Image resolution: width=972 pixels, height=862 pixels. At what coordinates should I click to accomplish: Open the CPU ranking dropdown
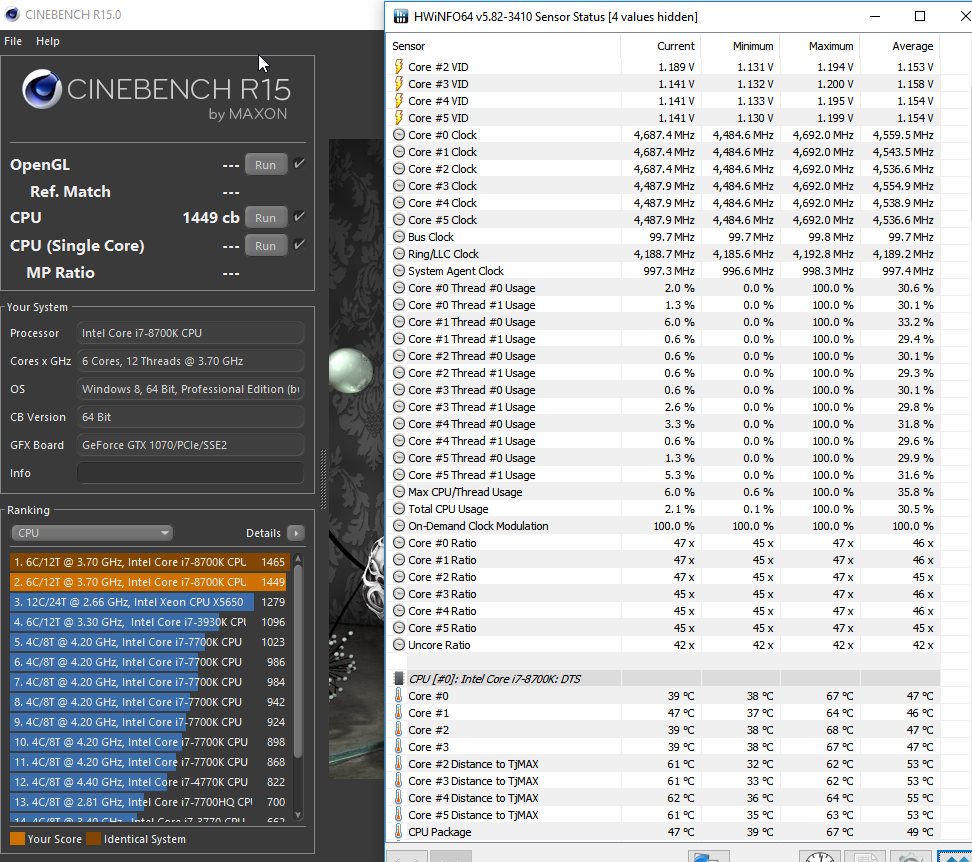(x=92, y=533)
